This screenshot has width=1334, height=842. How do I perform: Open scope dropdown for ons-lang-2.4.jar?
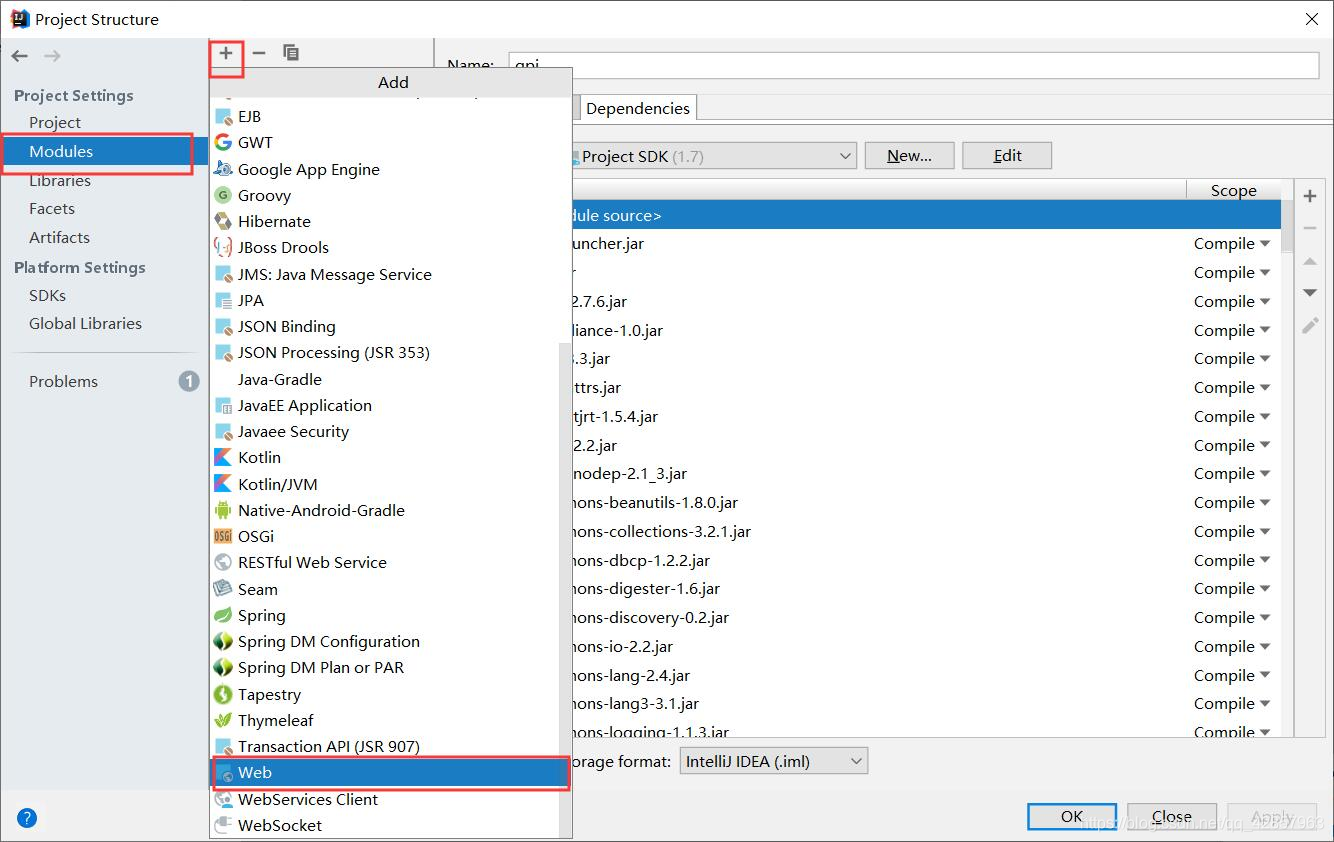point(1232,675)
